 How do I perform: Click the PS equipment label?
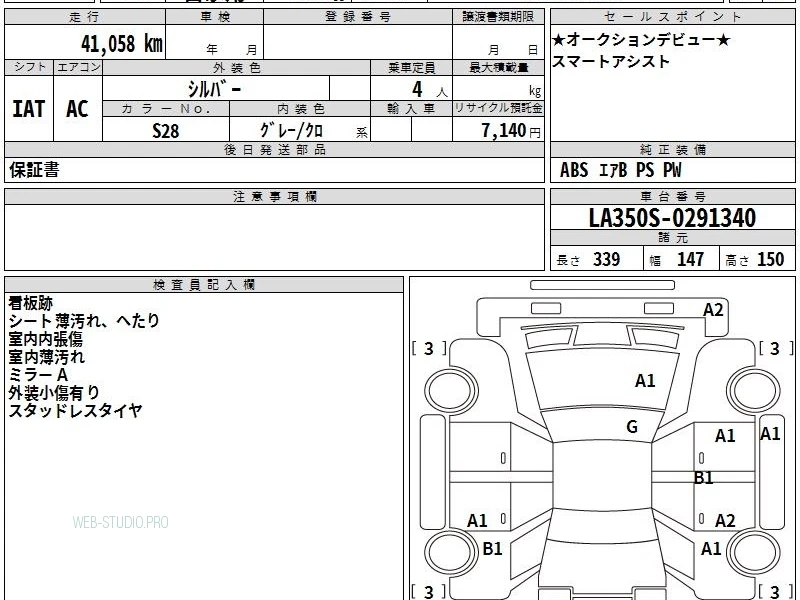(x=645, y=170)
